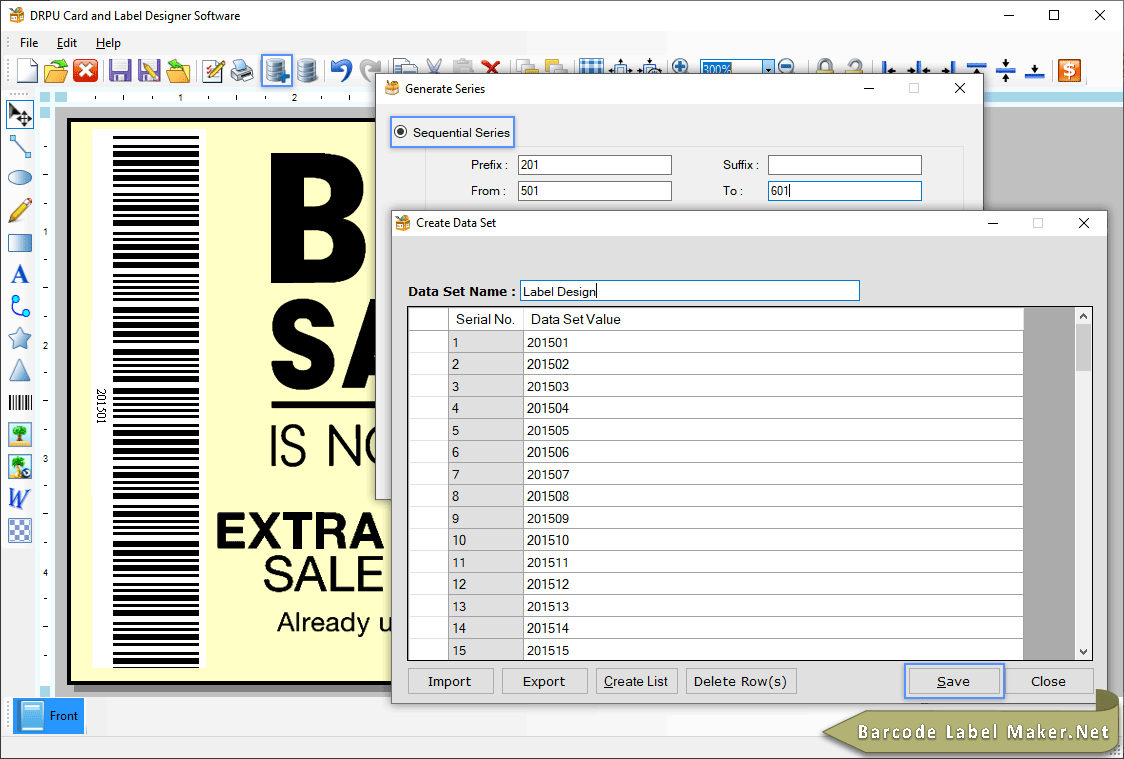The image size is (1124, 759).
Task: Click the dollar sign icon in the toolbar
Action: coord(1069,70)
